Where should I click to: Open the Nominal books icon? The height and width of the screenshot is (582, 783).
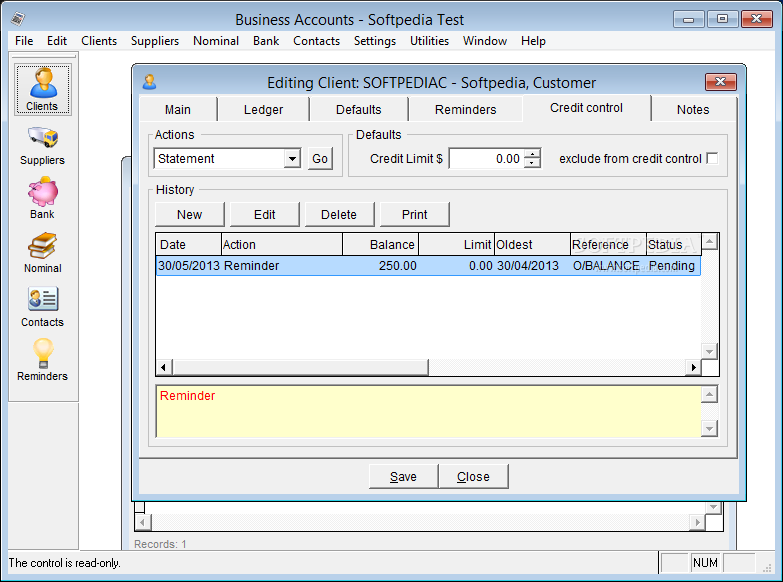click(42, 245)
